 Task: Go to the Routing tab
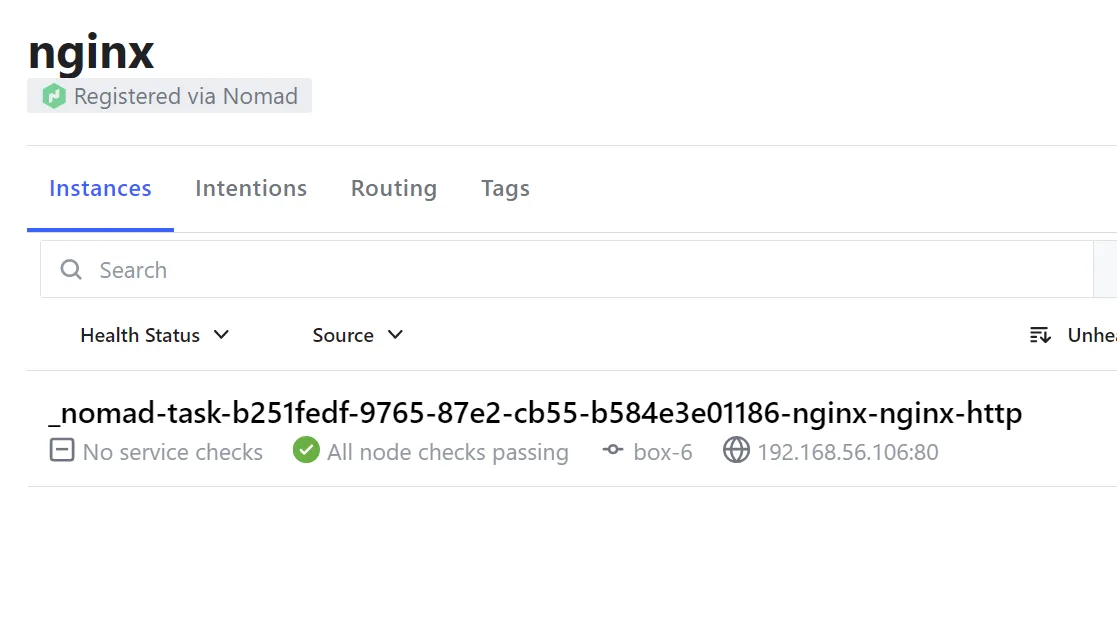[x=394, y=189]
